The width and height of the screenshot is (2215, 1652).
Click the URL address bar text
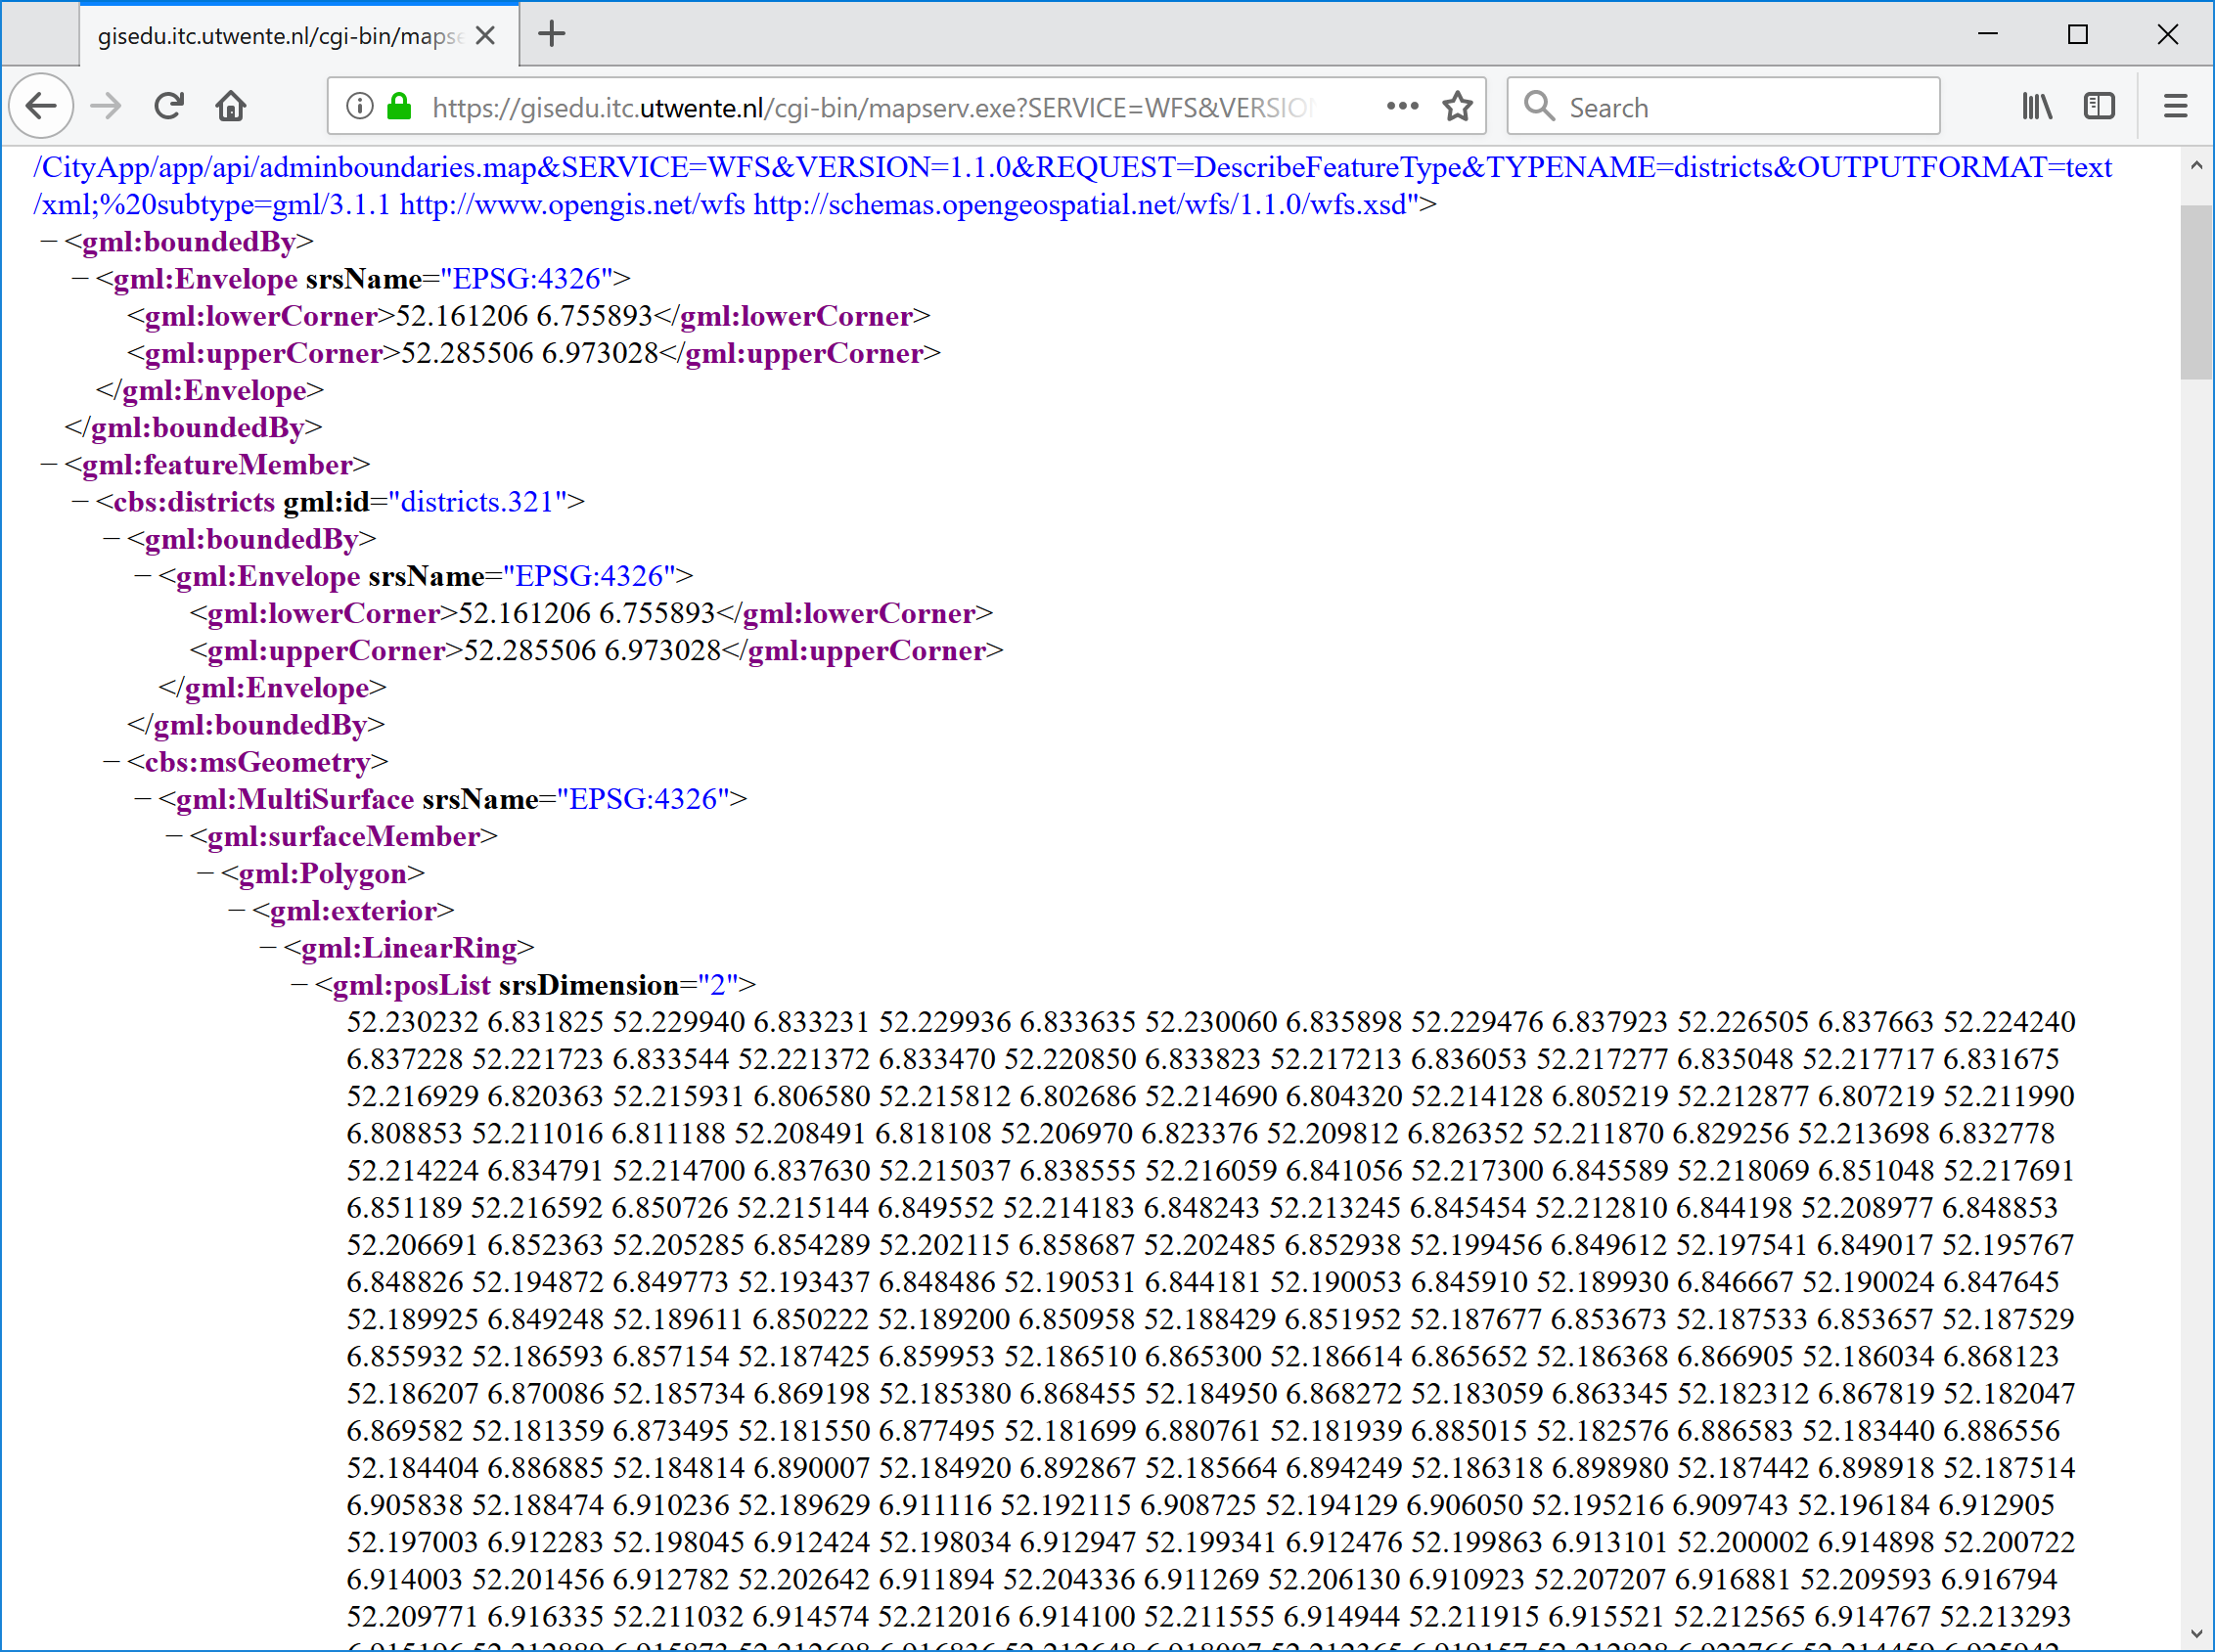point(870,107)
